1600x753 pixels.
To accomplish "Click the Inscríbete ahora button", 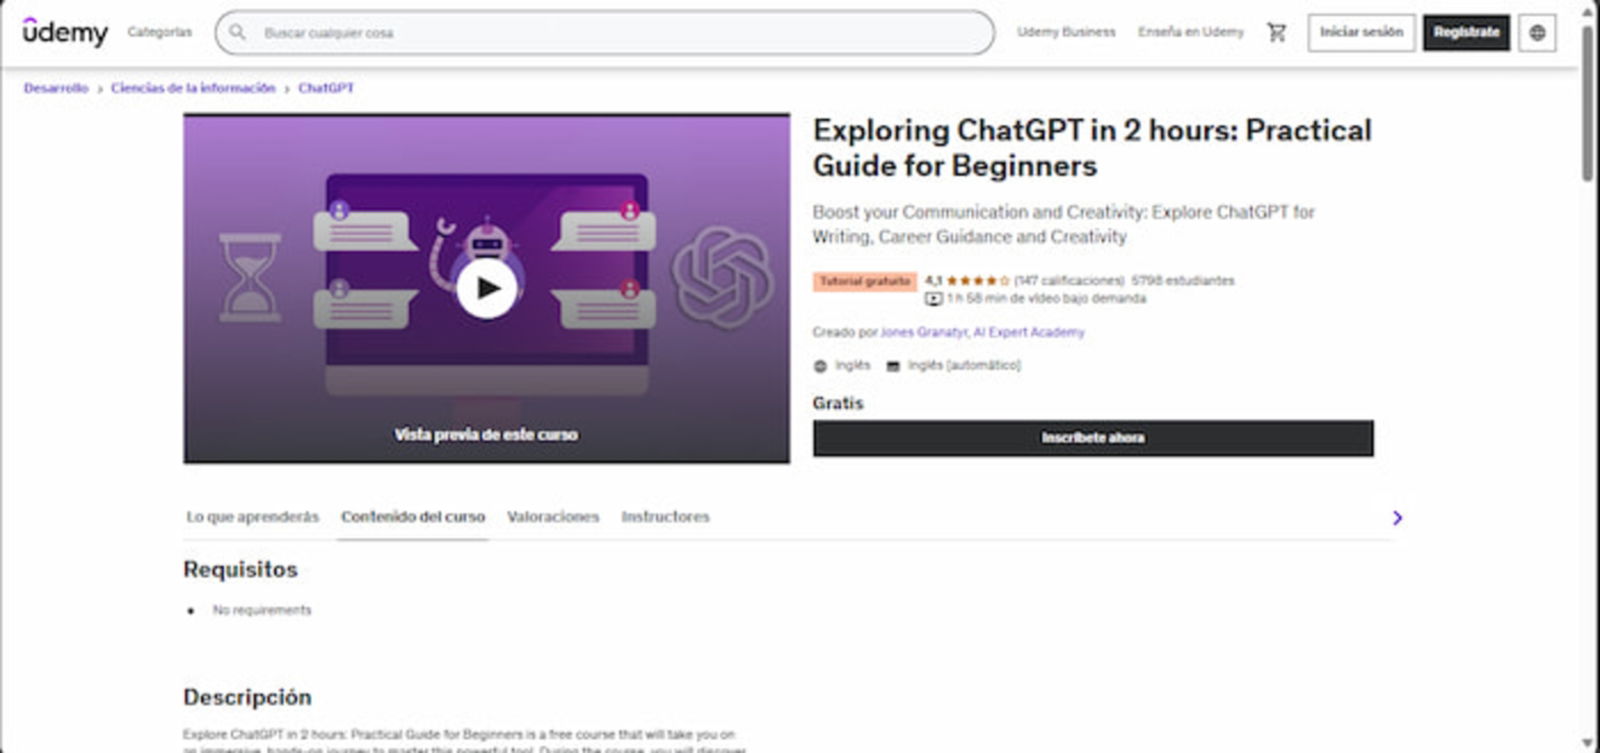I will tap(1093, 438).
